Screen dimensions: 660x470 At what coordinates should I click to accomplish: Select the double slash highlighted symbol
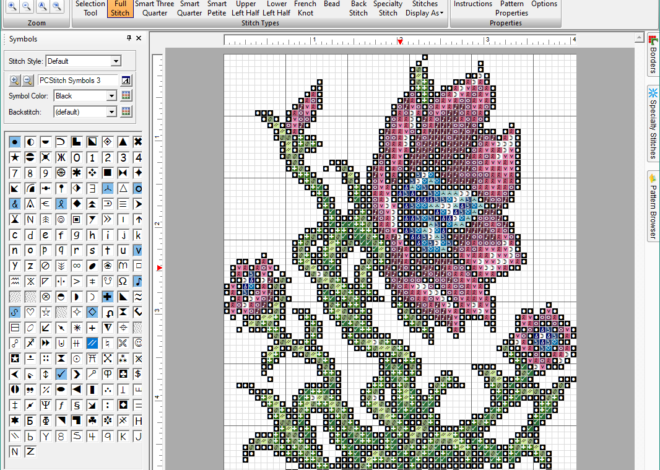tap(92, 343)
